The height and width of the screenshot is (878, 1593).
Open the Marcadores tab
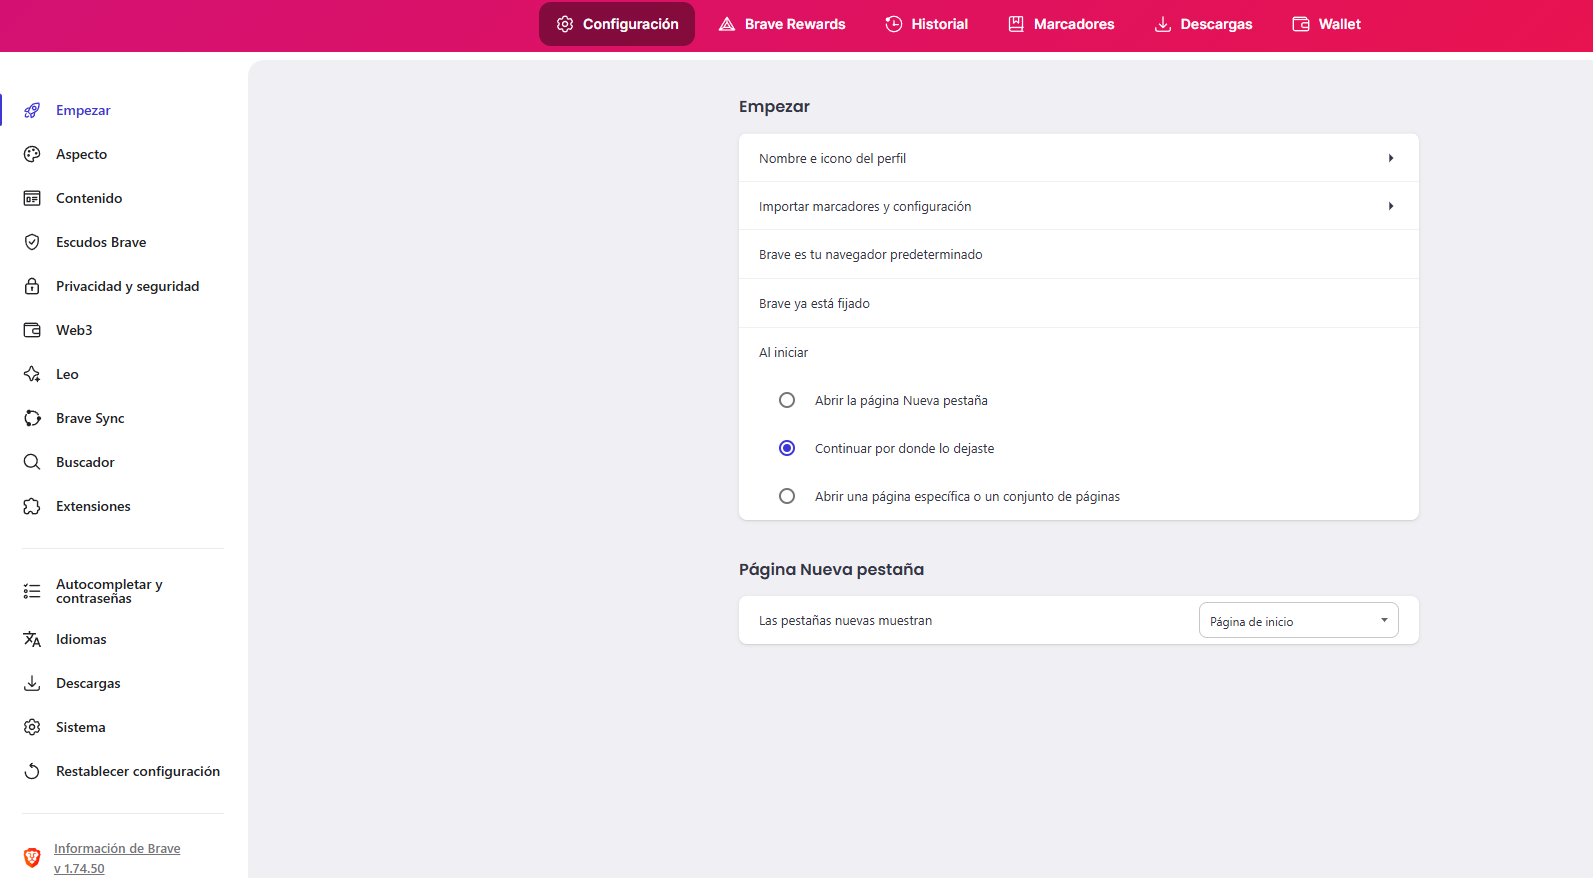1061,24
